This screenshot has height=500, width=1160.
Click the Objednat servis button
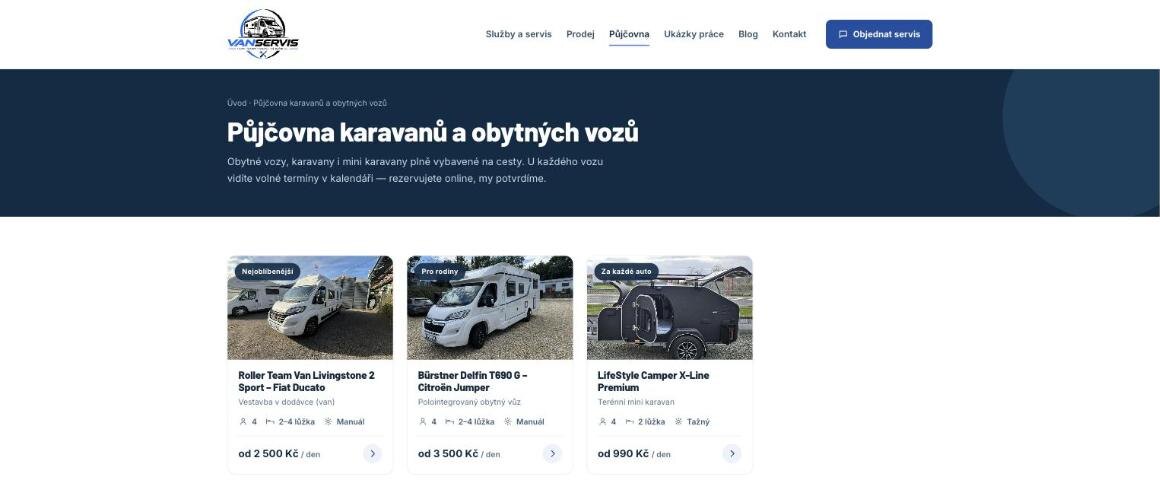point(879,34)
